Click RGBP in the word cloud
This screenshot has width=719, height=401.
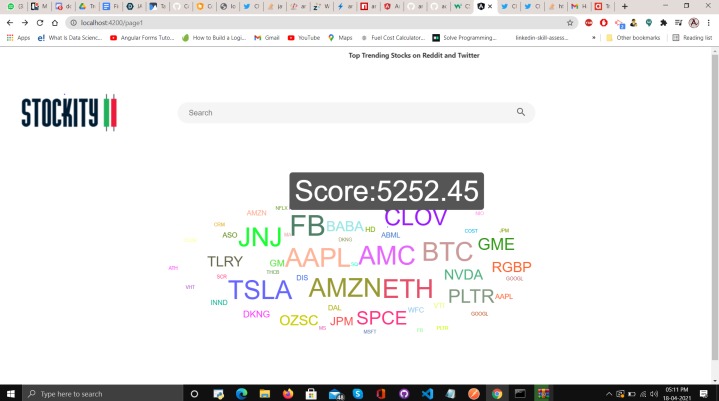tap(511, 267)
